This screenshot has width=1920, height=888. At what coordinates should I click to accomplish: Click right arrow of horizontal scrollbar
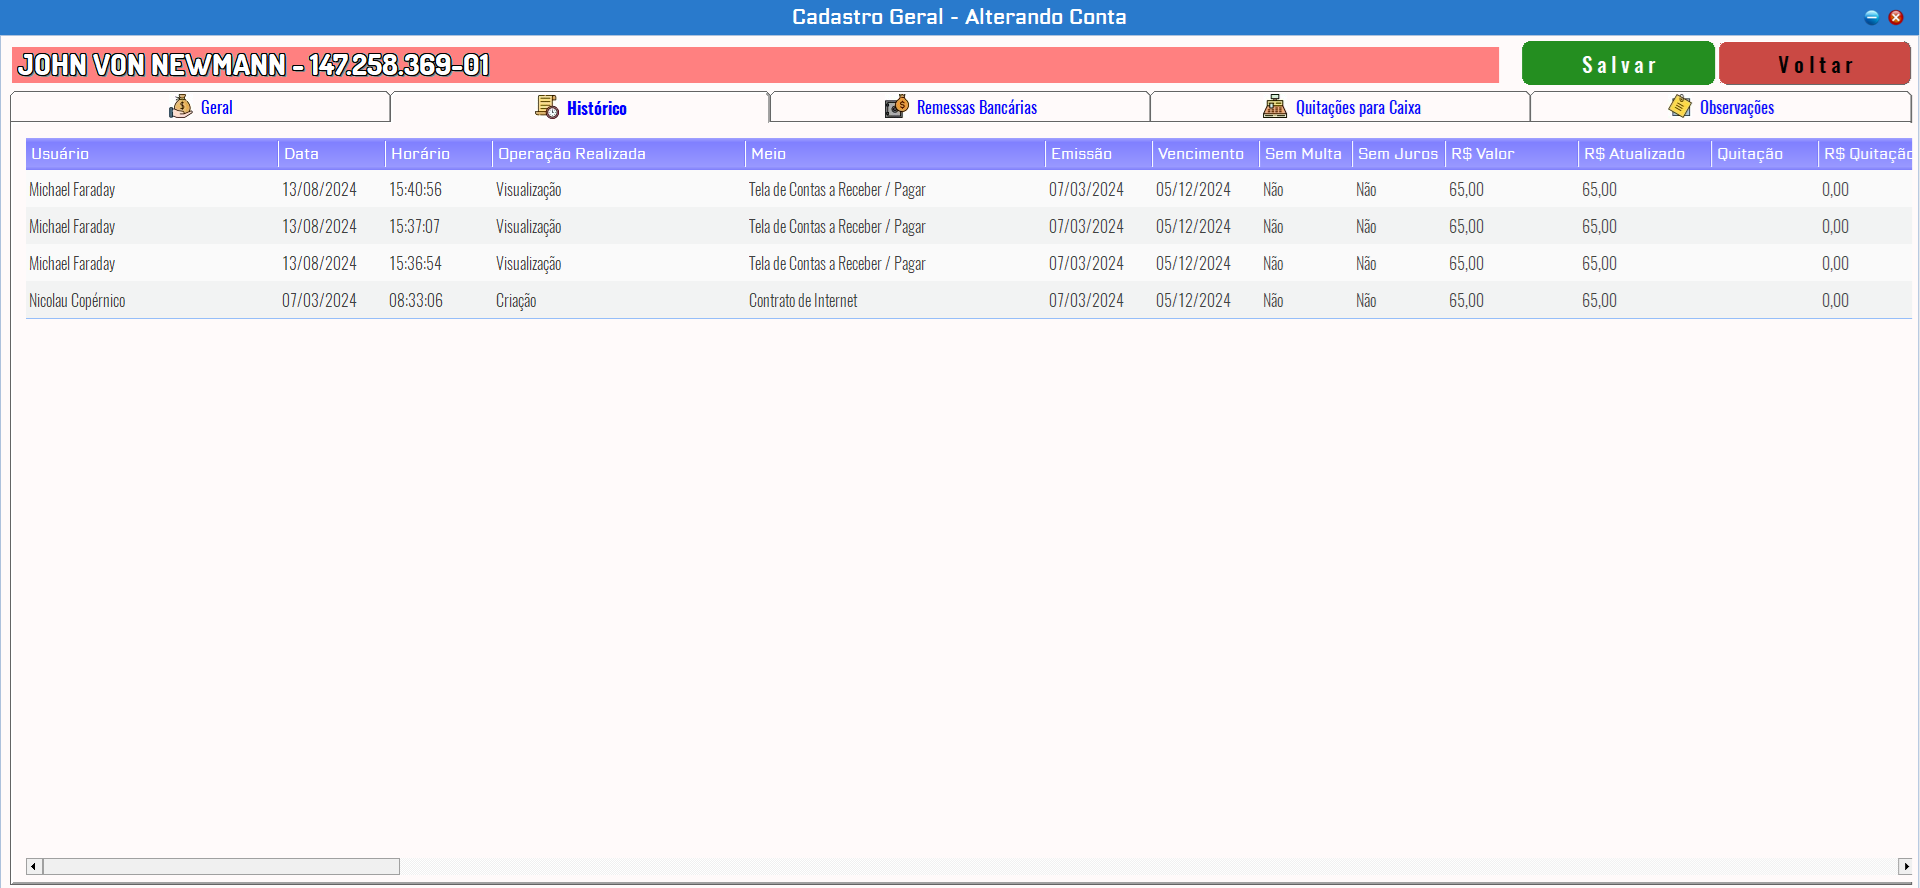(x=1904, y=866)
